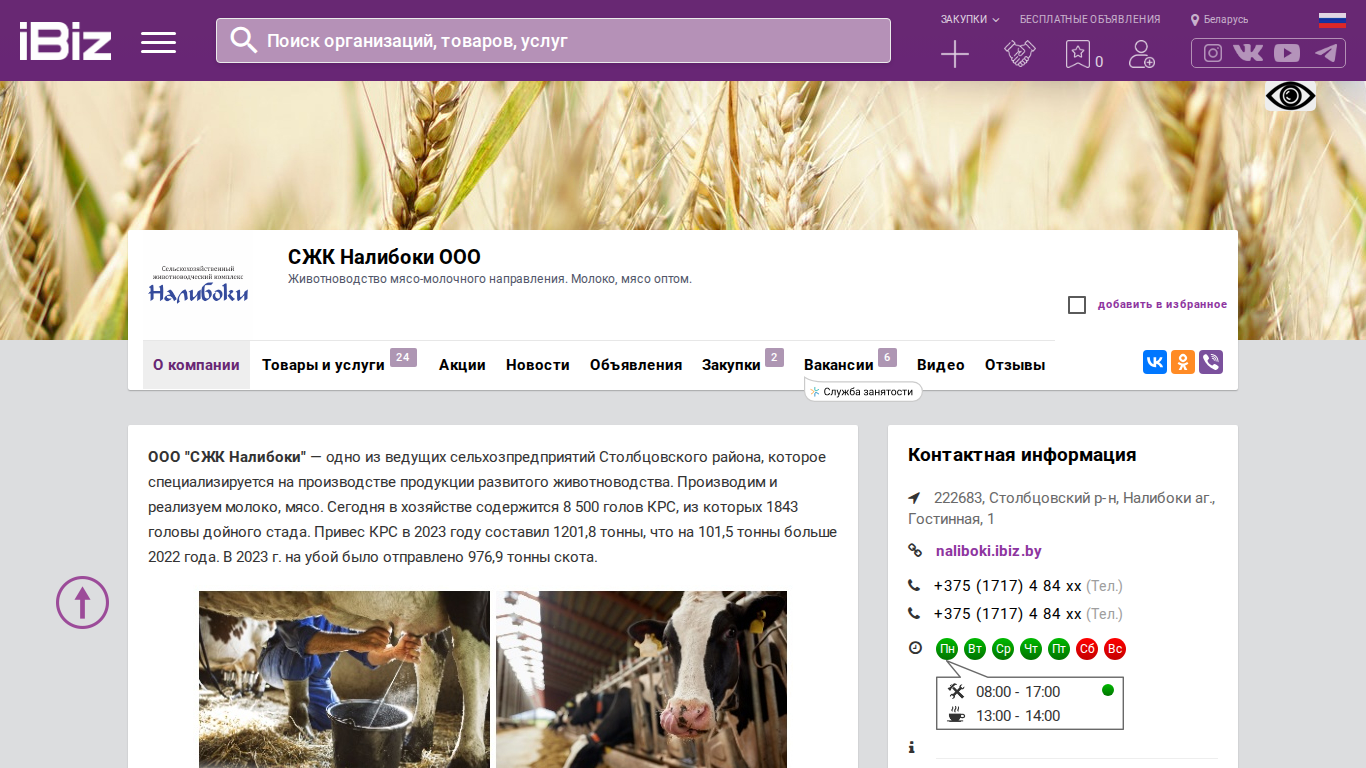Image resolution: width=1366 pixels, height=768 pixels.
Task: Select Saturday (Сб) schedule day
Action: 1087,649
